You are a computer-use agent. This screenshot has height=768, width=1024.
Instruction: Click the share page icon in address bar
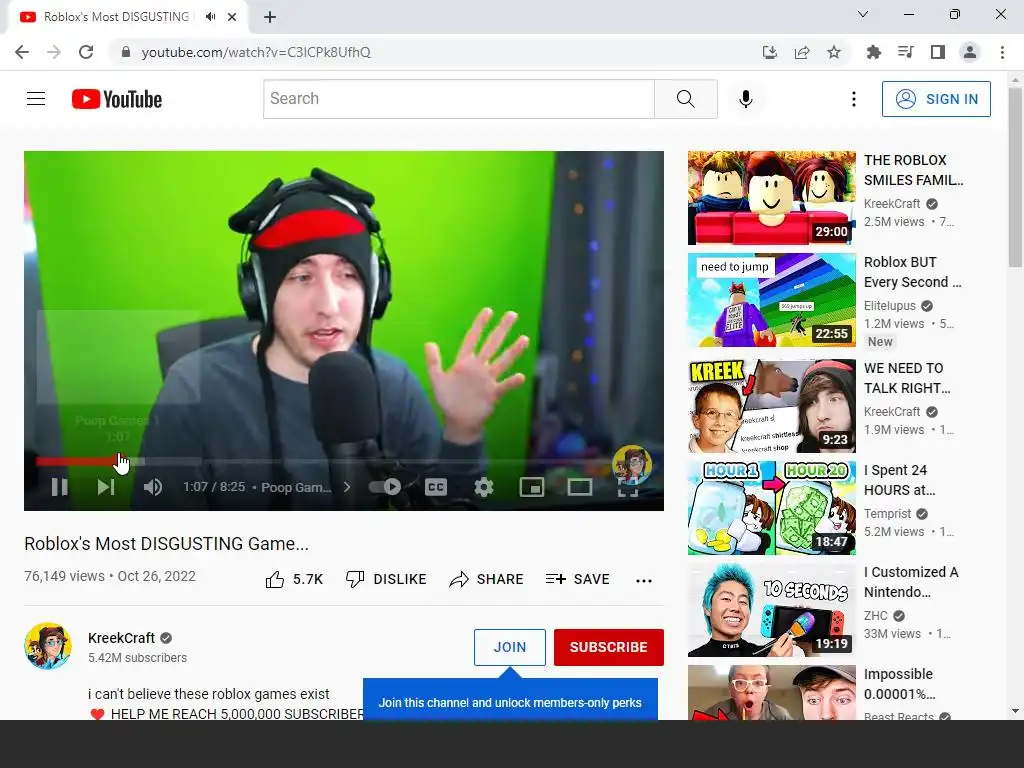(802, 52)
